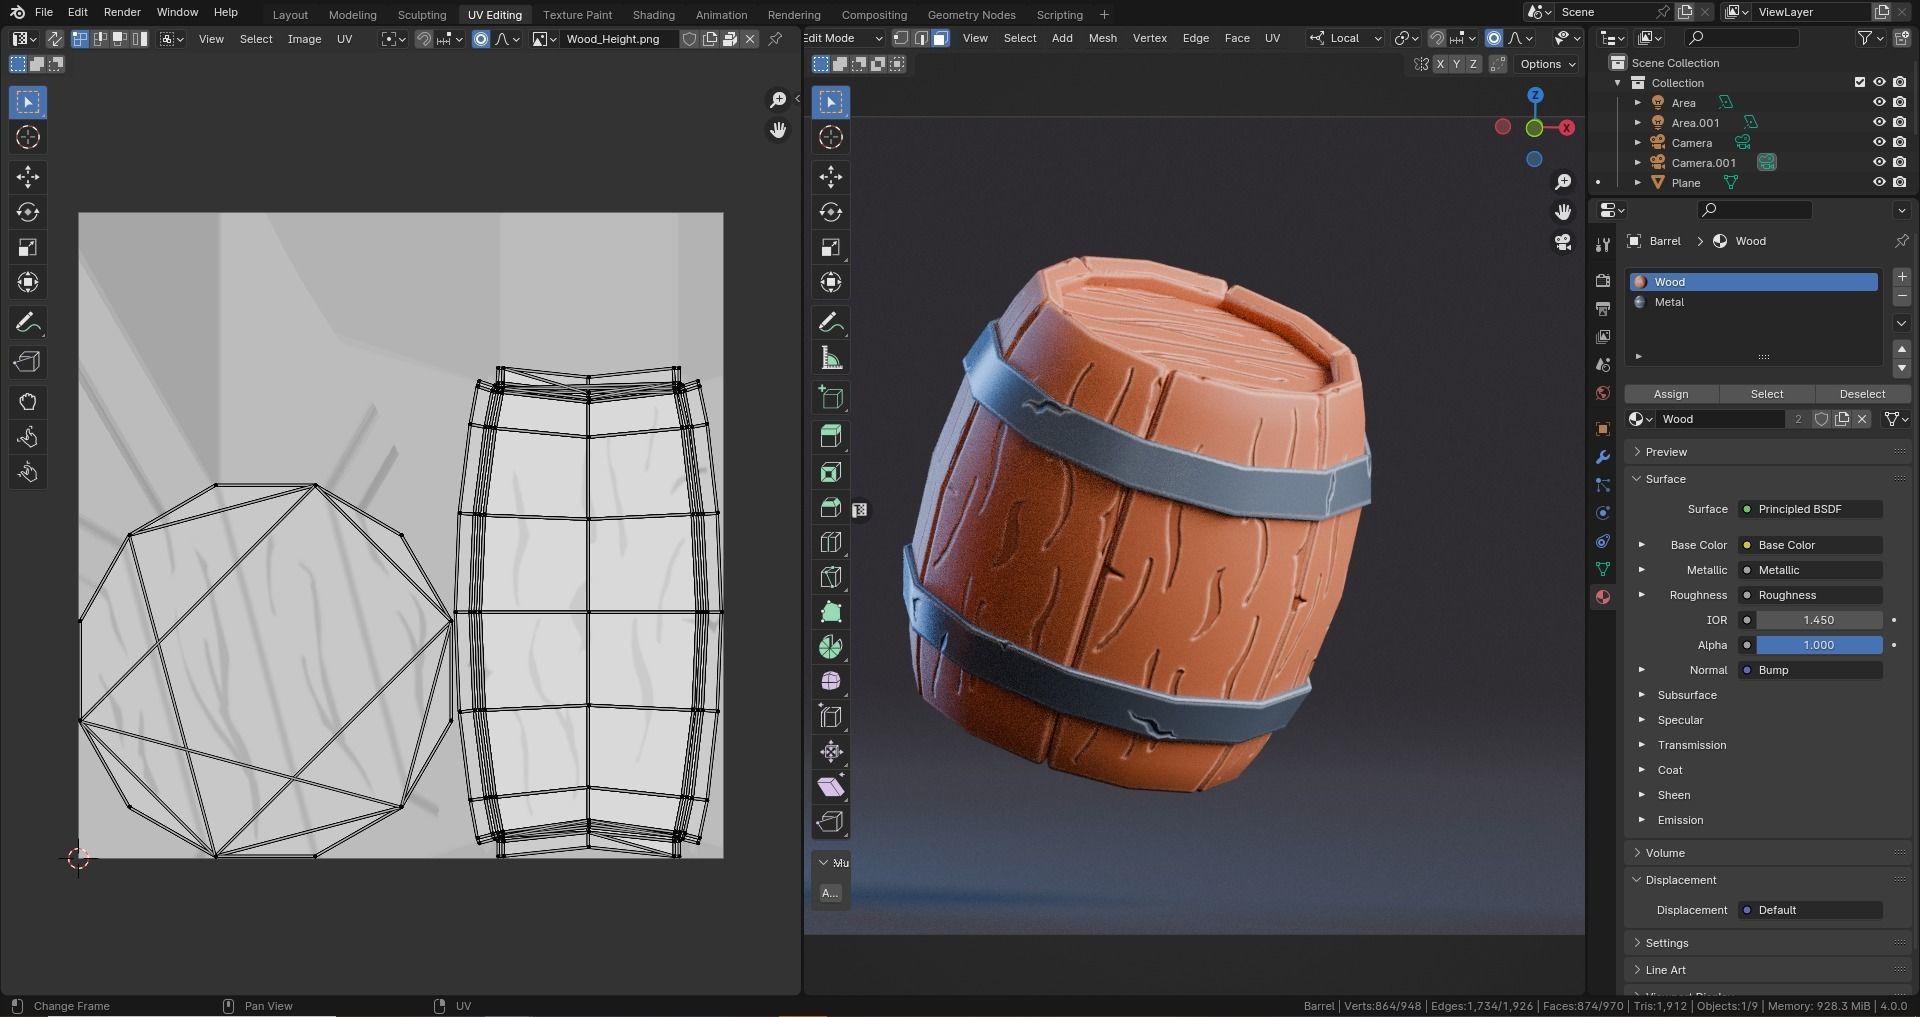The image size is (1920, 1017).
Task: Hide the Plane object in viewport
Action: [1879, 182]
